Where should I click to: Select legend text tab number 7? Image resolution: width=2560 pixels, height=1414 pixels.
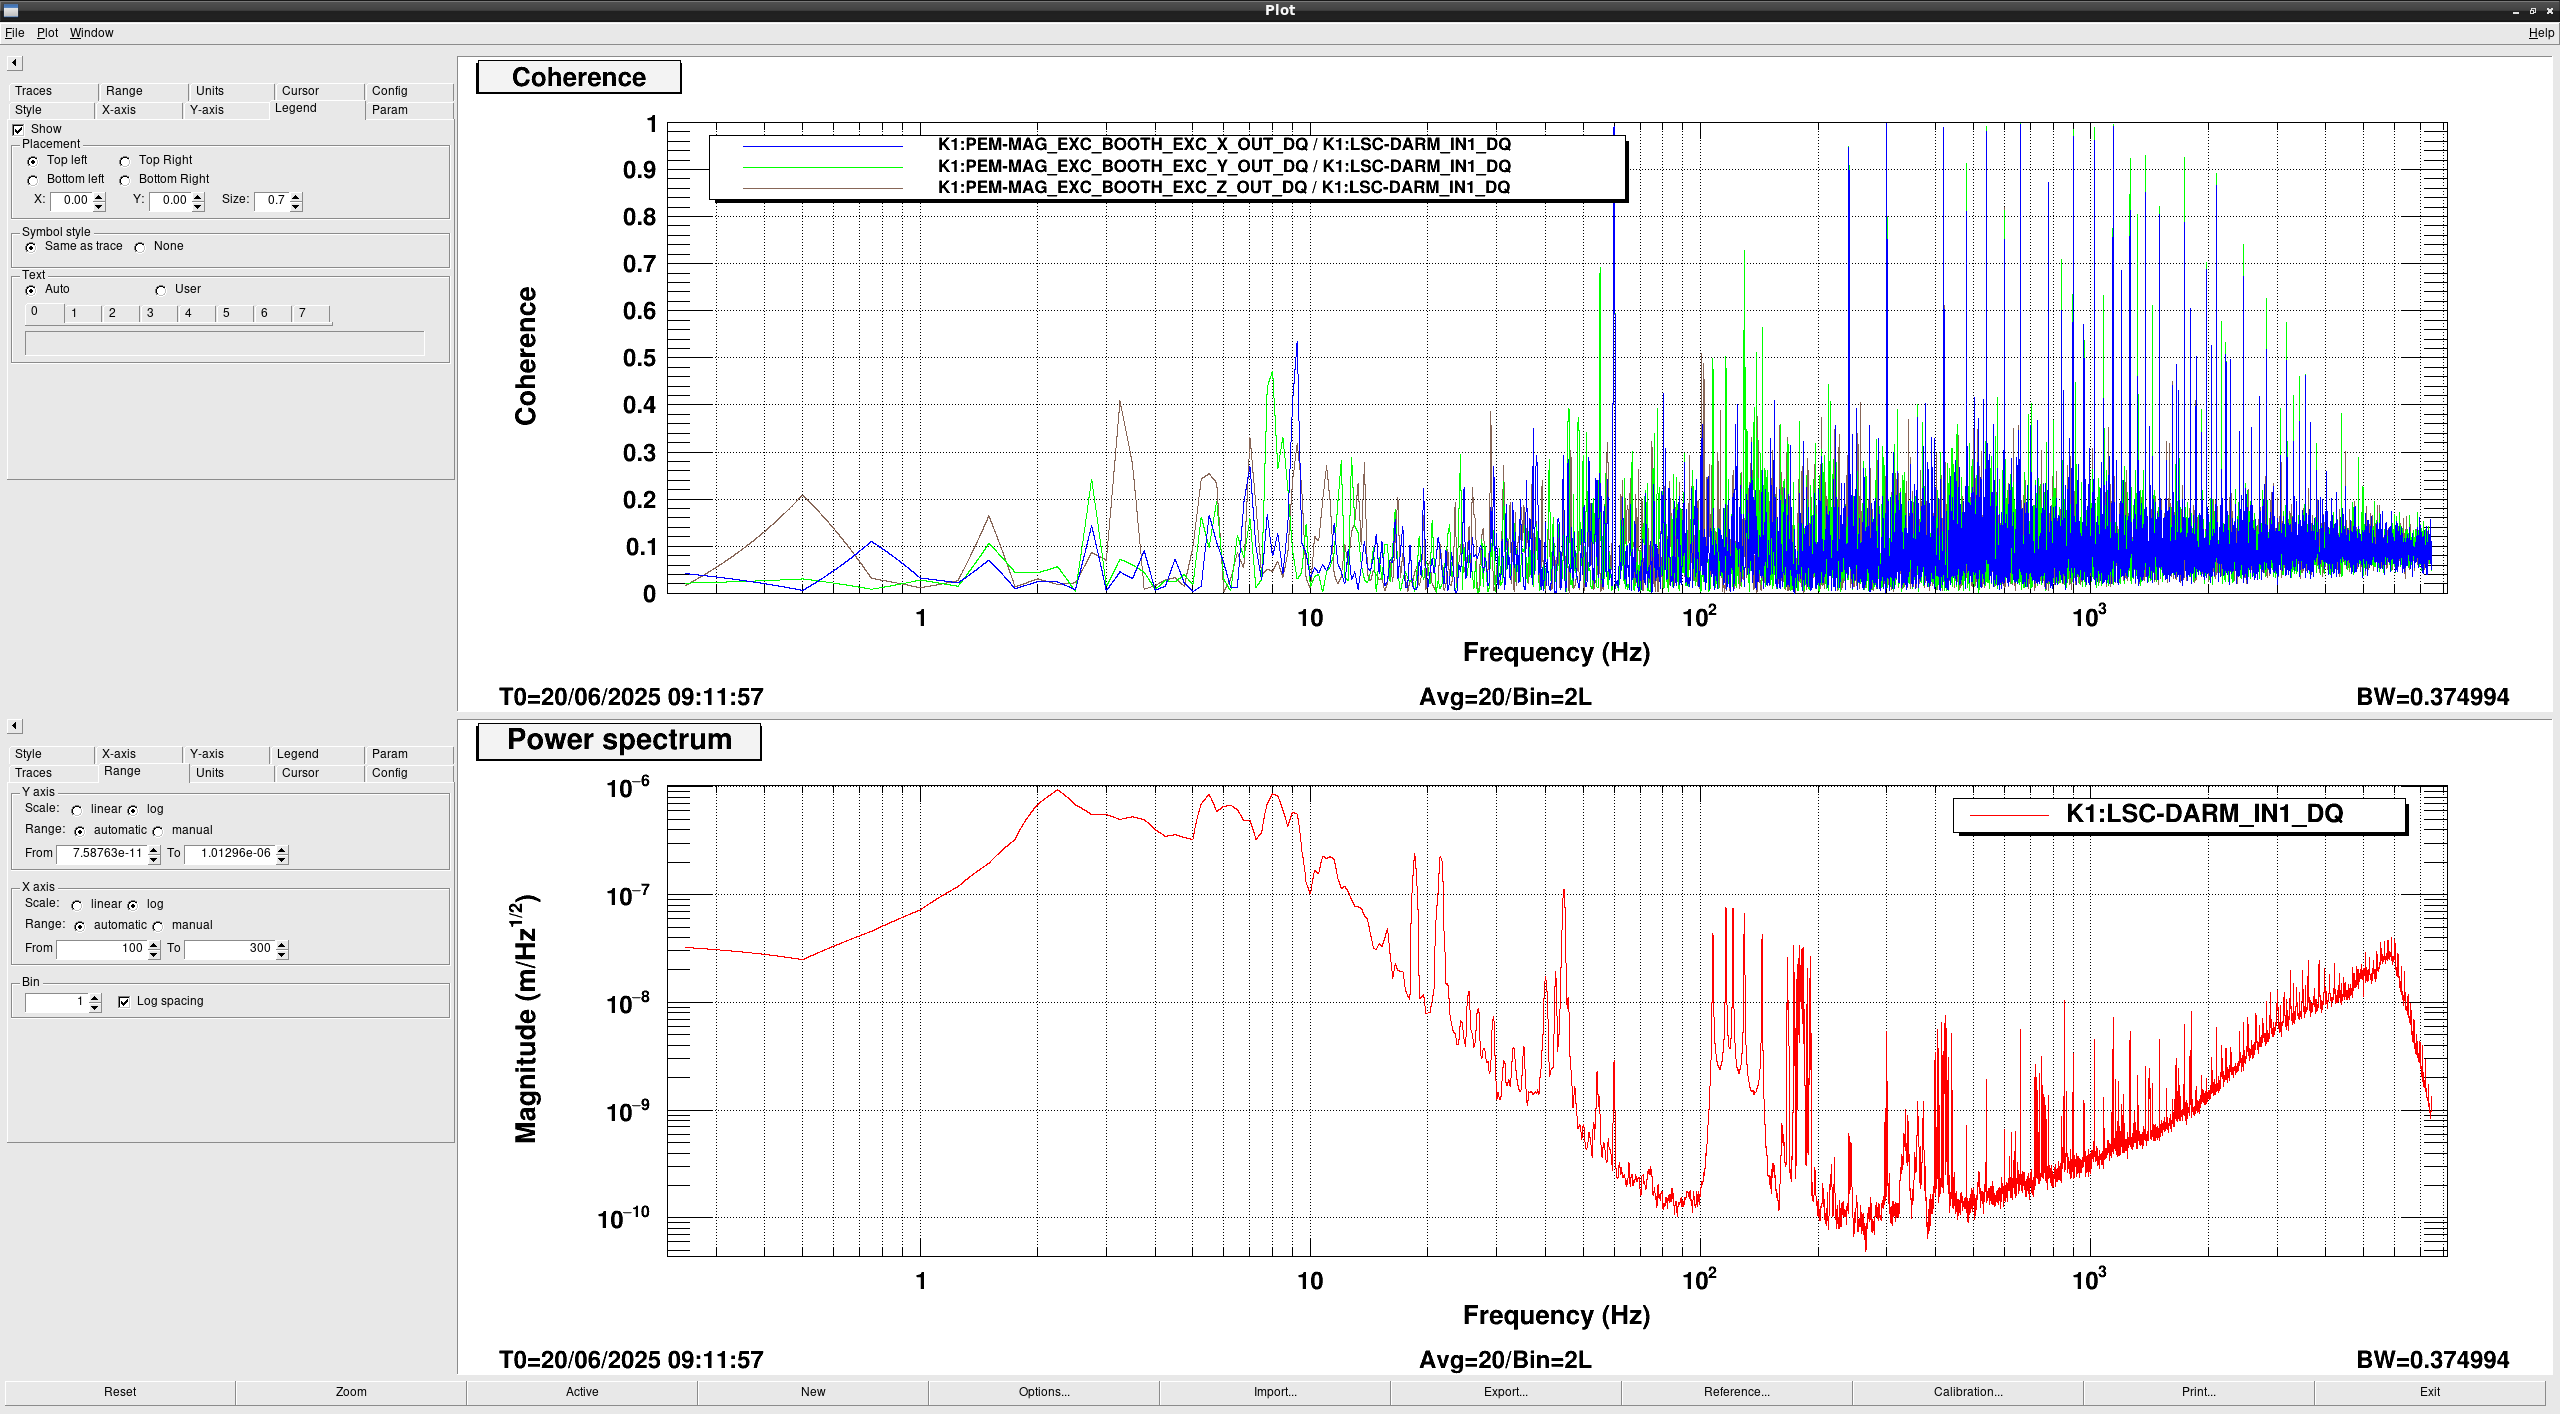click(x=311, y=314)
